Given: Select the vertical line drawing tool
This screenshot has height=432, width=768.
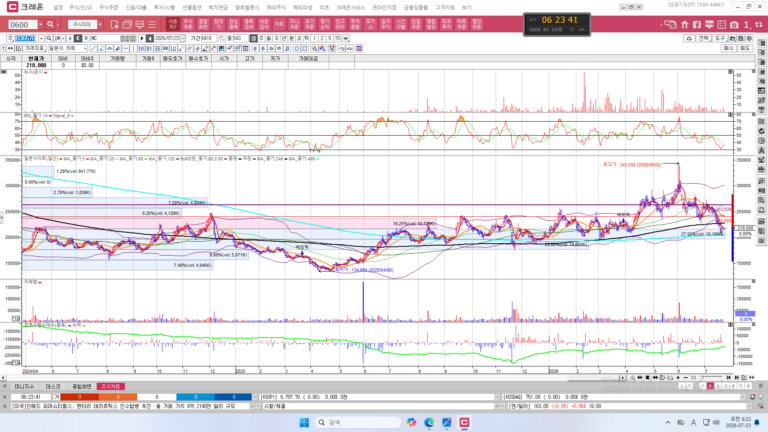Looking at the screenshot, I should click(133, 48).
